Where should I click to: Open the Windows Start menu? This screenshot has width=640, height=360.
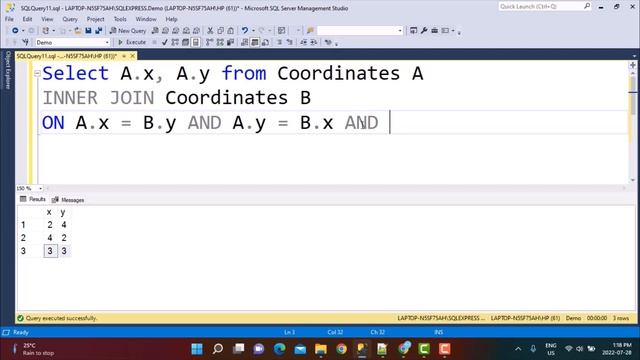(x=197, y=349)
